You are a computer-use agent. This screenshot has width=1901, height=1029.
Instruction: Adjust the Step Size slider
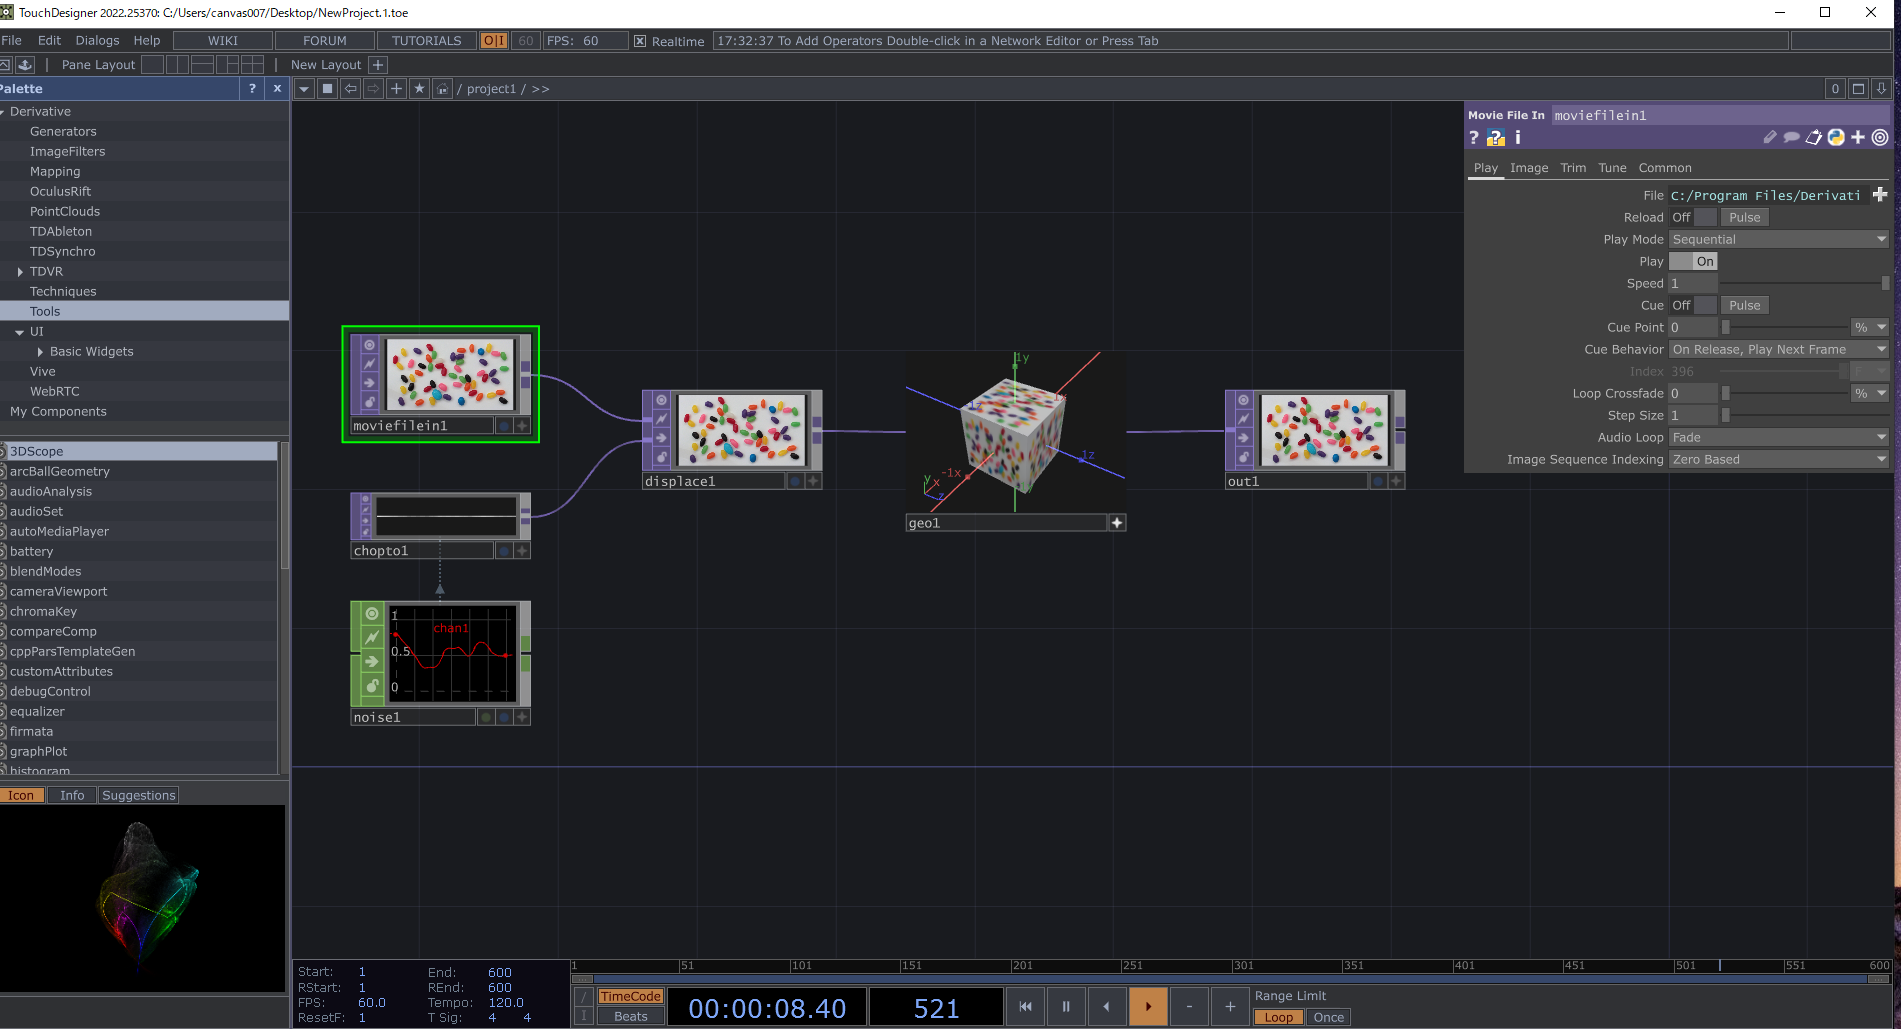[1805, 415]
